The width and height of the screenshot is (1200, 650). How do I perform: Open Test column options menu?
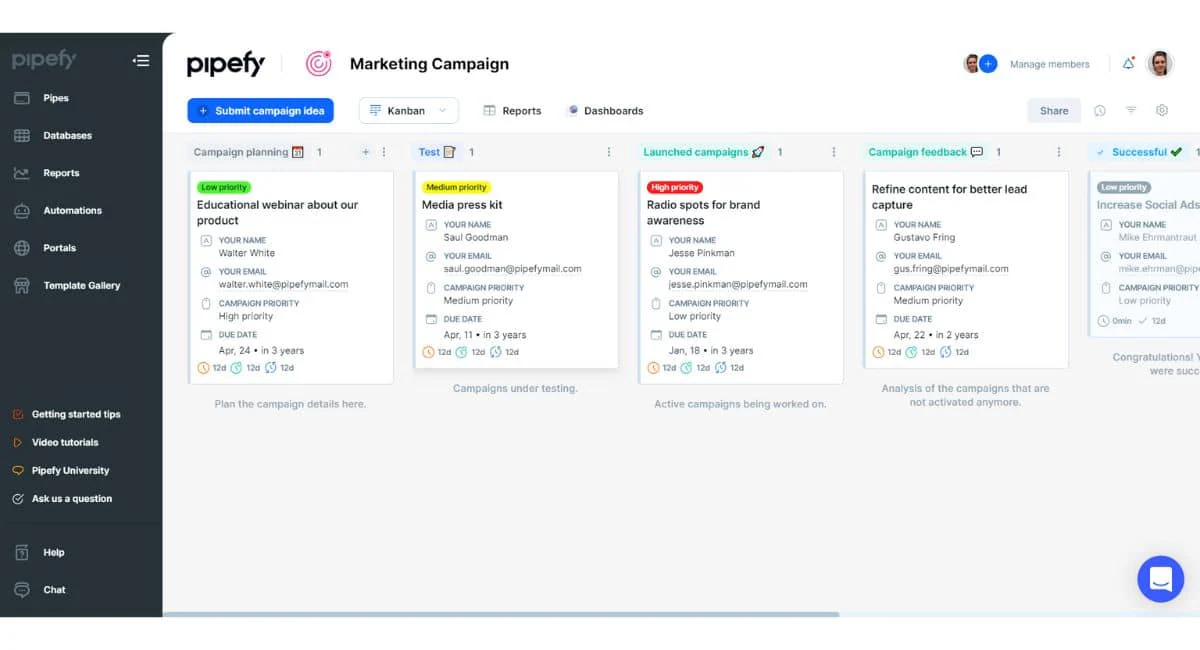(609, 152)
